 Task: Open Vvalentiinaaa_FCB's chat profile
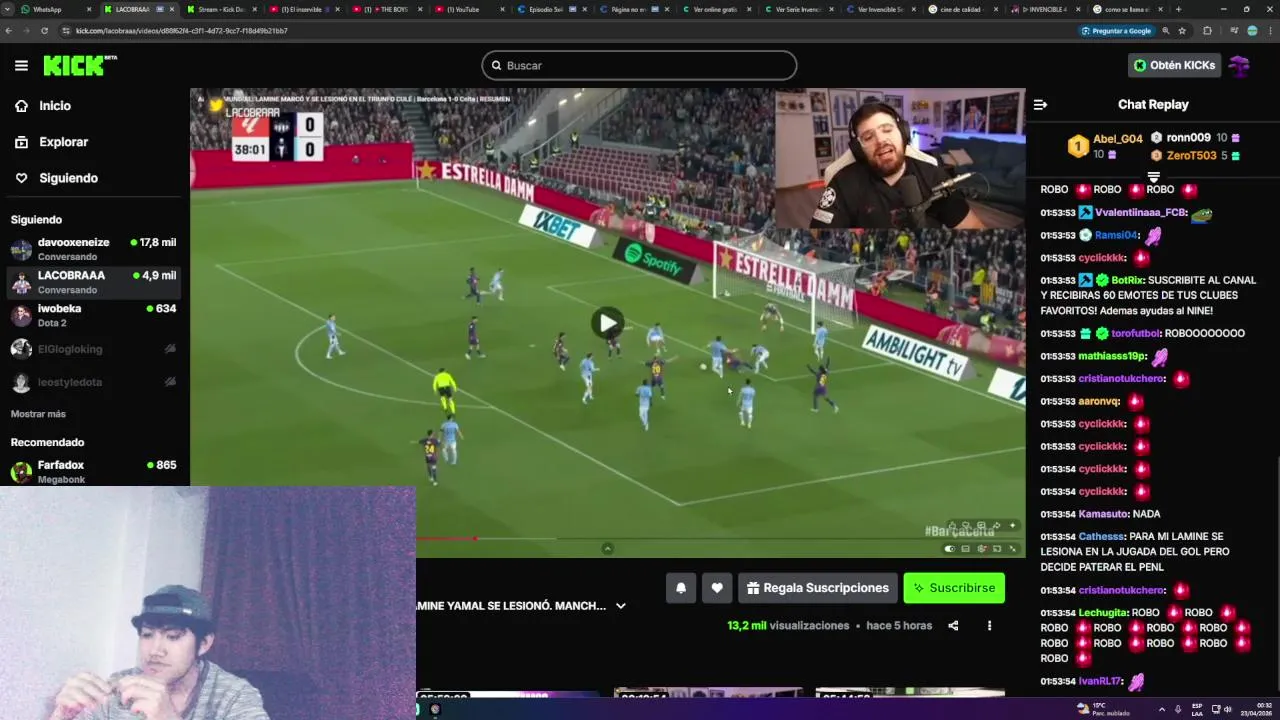point(1140,213)
